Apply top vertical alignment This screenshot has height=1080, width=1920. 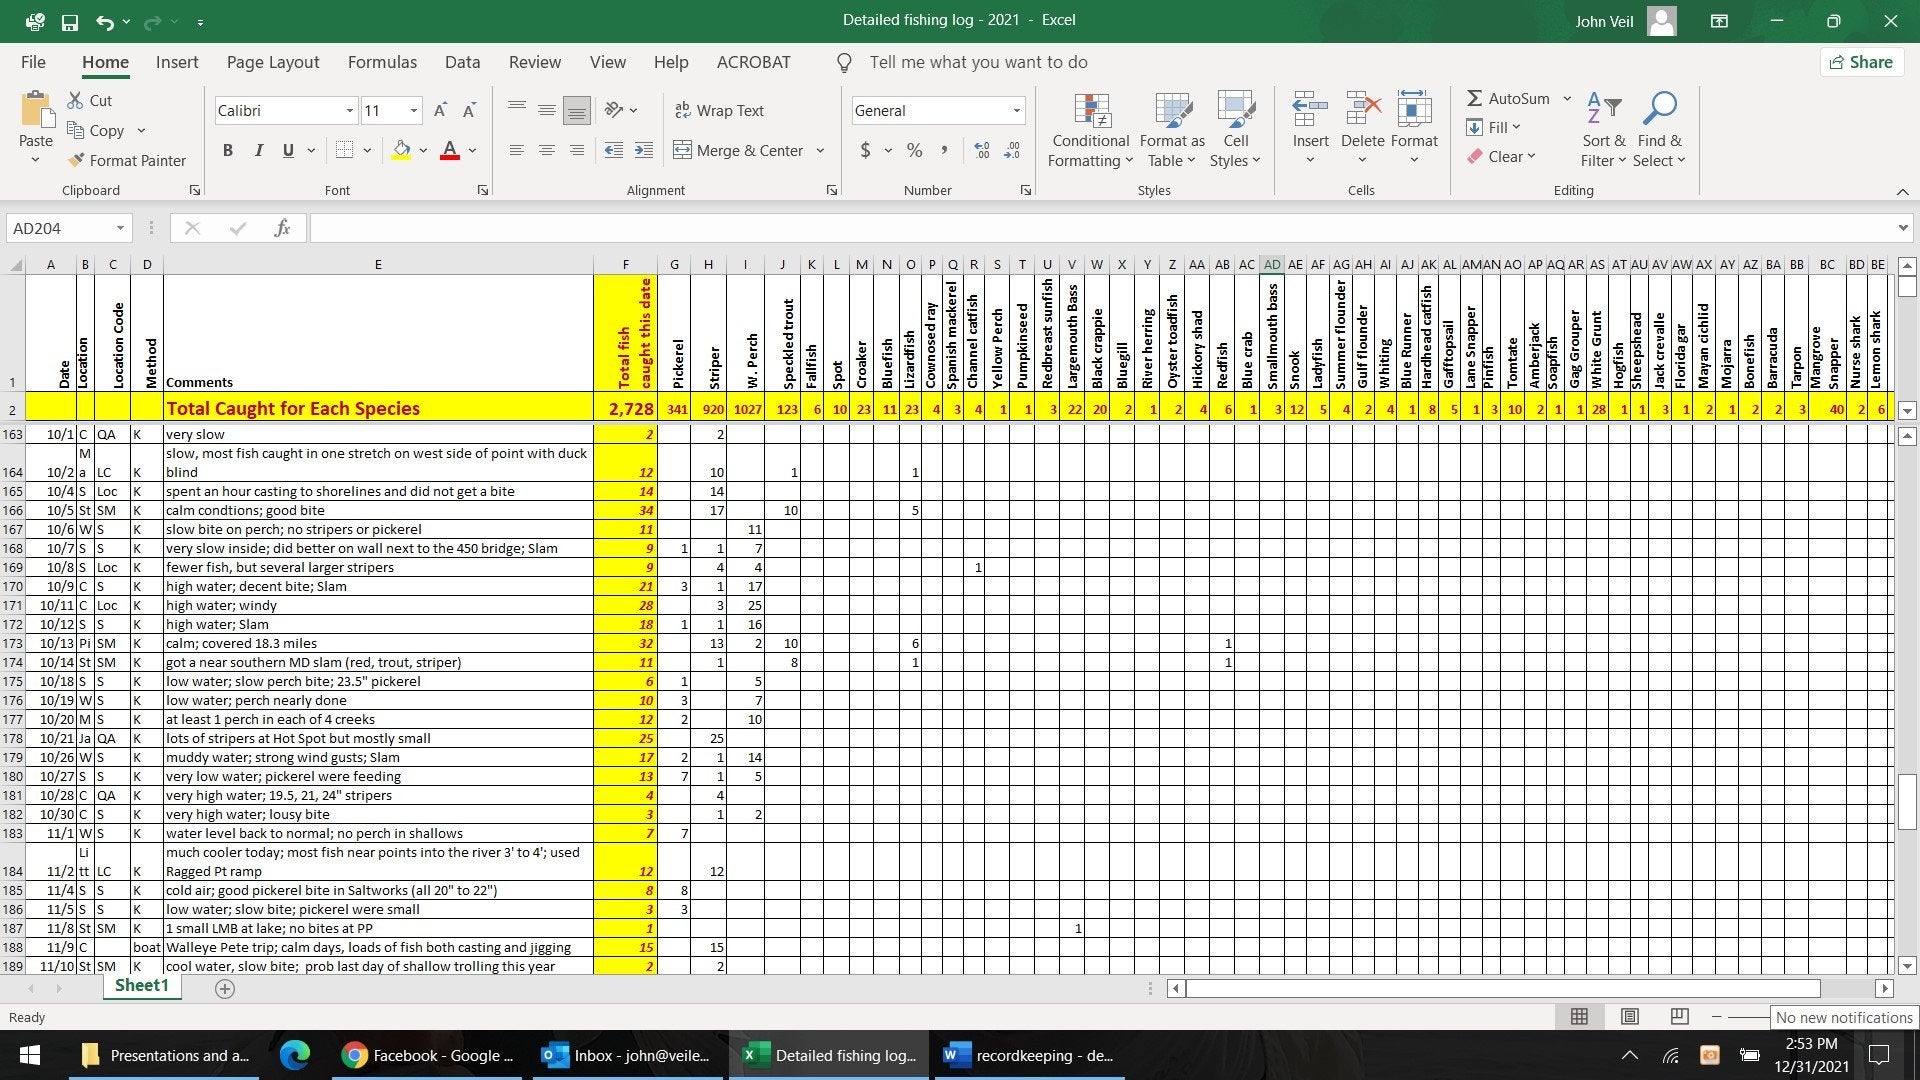point(517,110)
